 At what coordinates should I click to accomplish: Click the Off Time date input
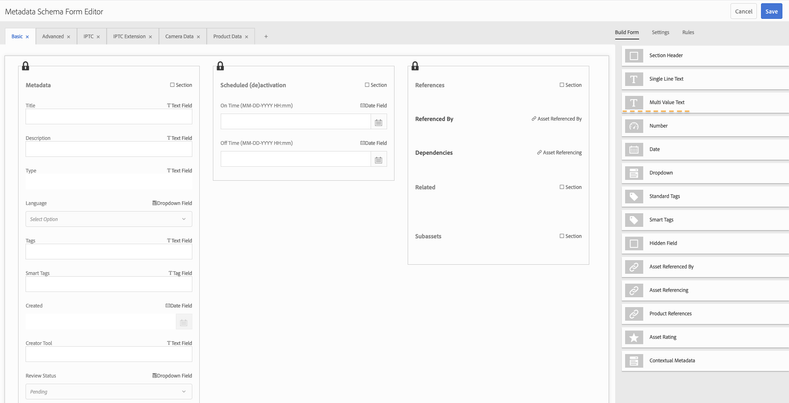pyautogui.click(x=296, y=159)
